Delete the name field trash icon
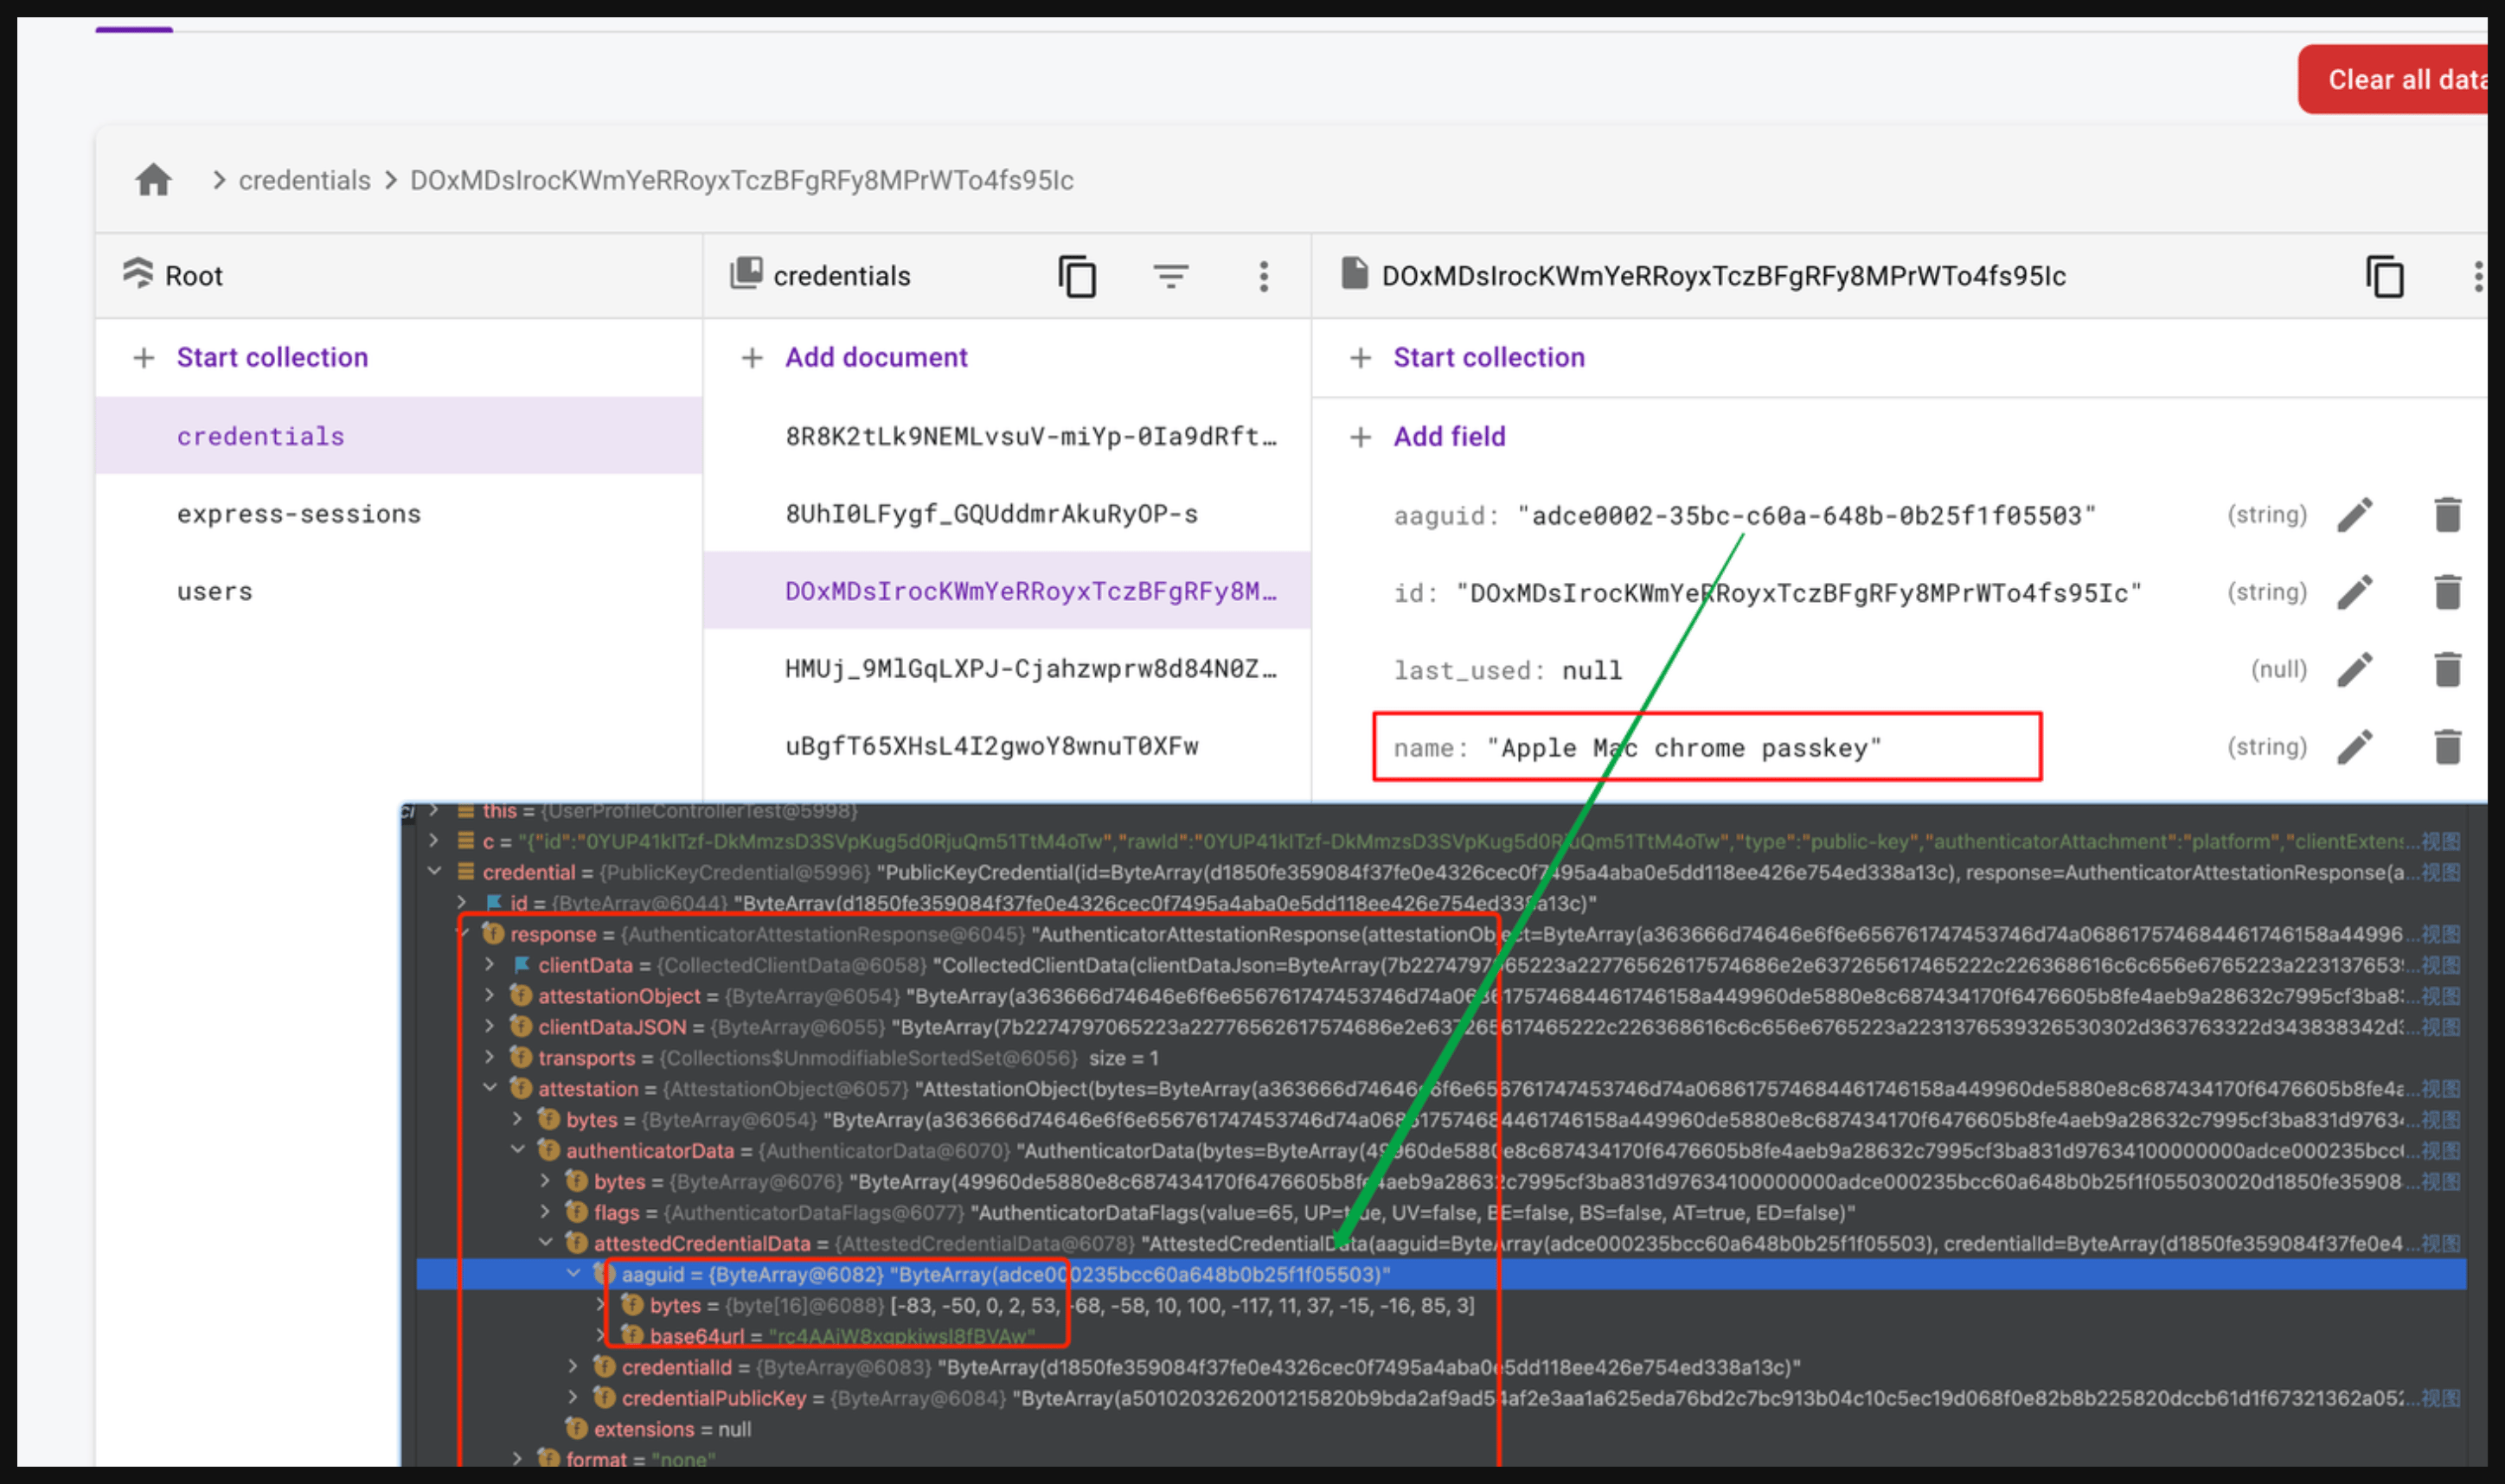The image size is (2505, 1484). point(2447,746)
